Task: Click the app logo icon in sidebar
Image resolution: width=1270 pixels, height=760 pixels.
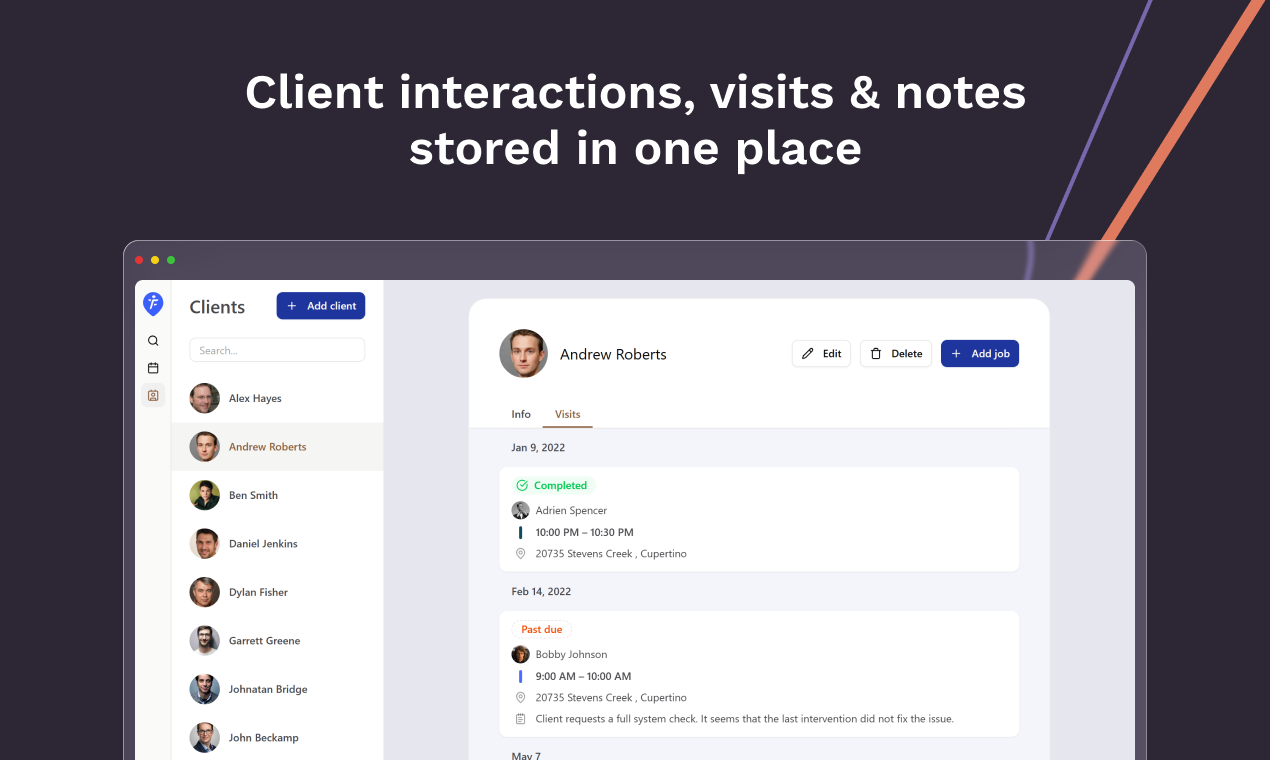Action: (x=153, y=304)
